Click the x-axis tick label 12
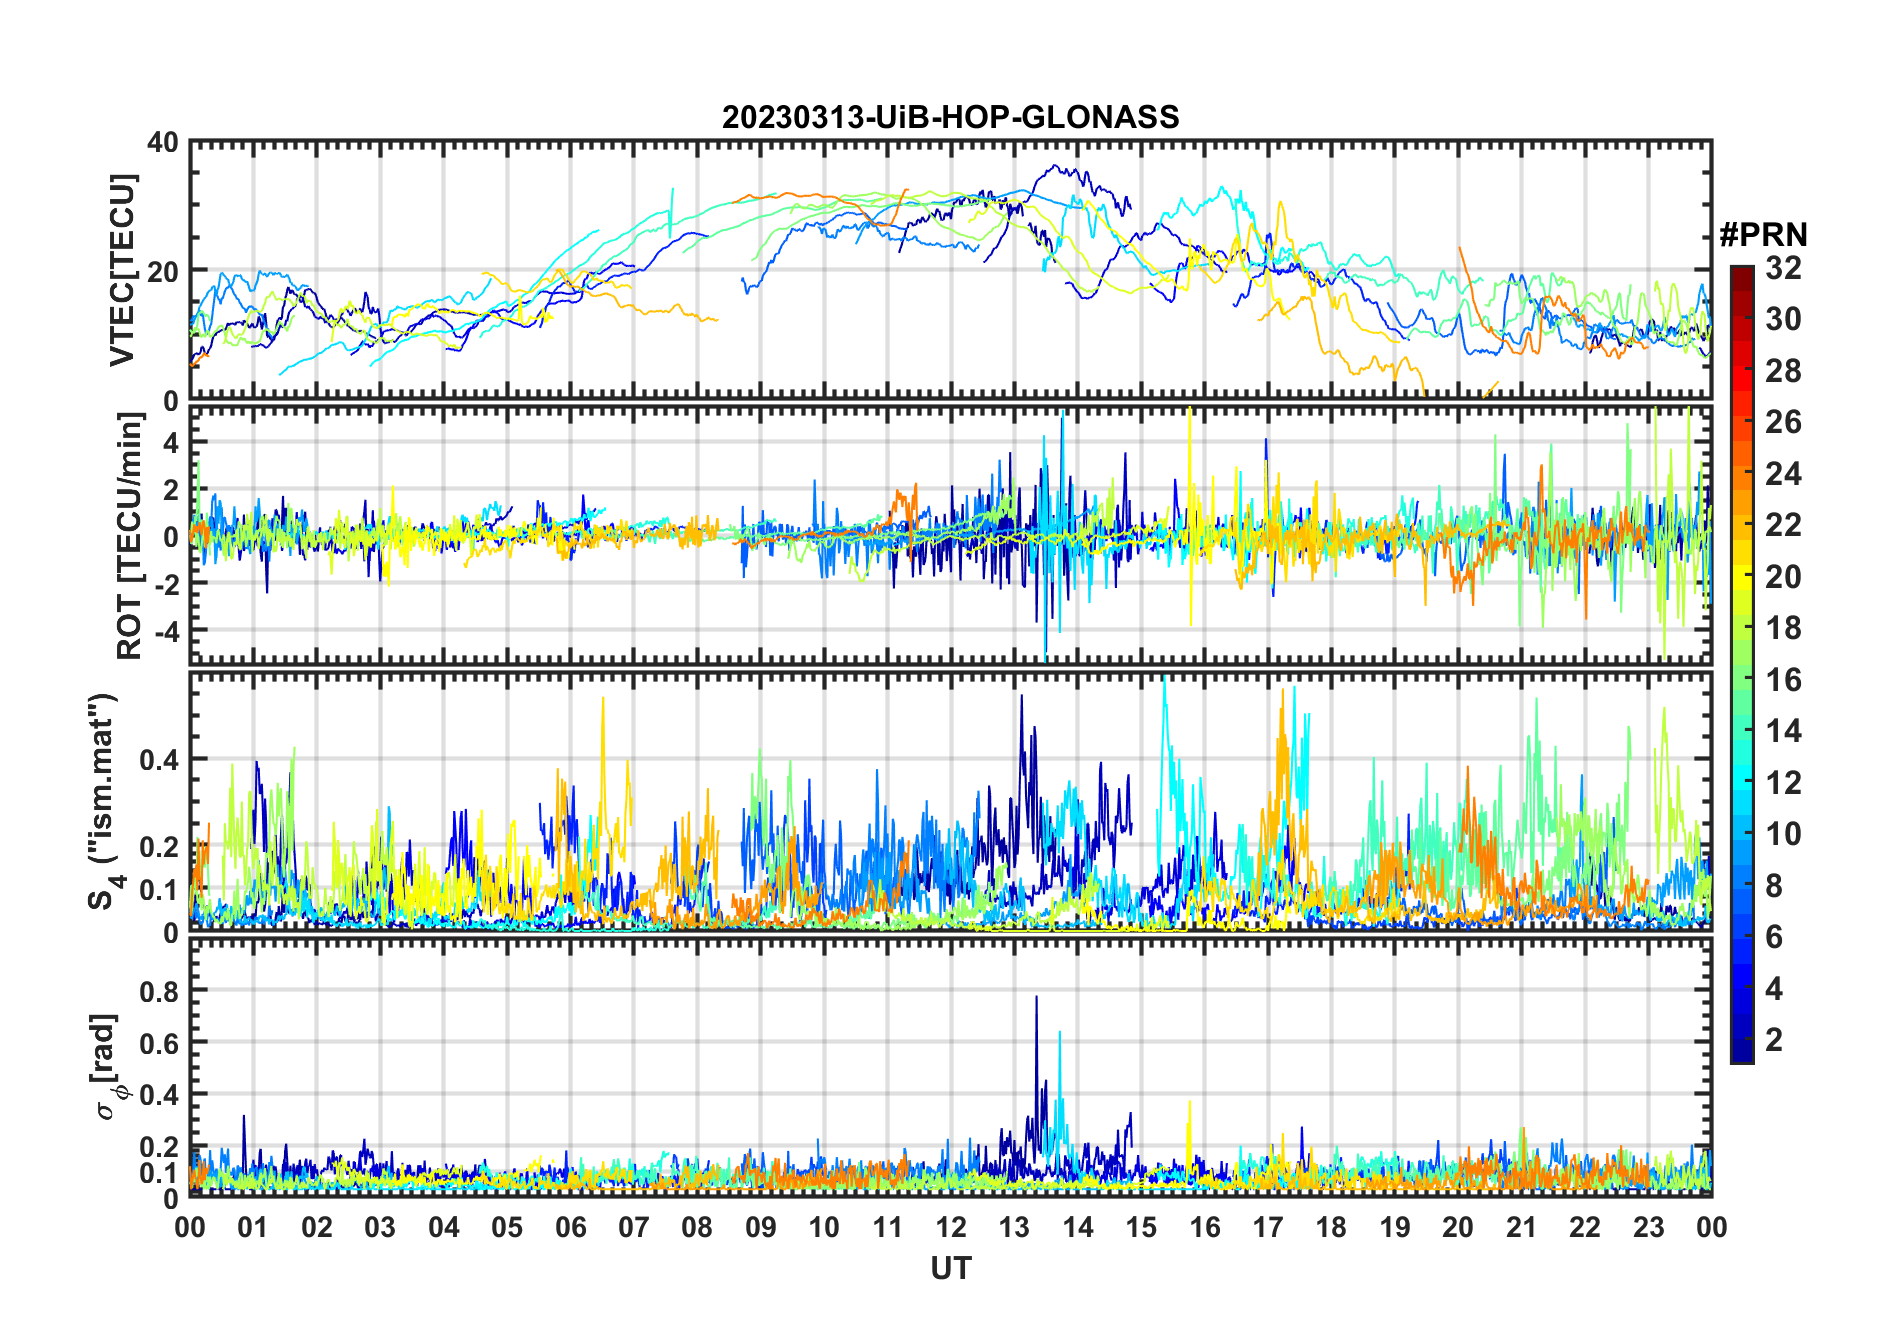Image resolution: width=1902 pixels, height=1330 pixels. [x=951, y=1227]
